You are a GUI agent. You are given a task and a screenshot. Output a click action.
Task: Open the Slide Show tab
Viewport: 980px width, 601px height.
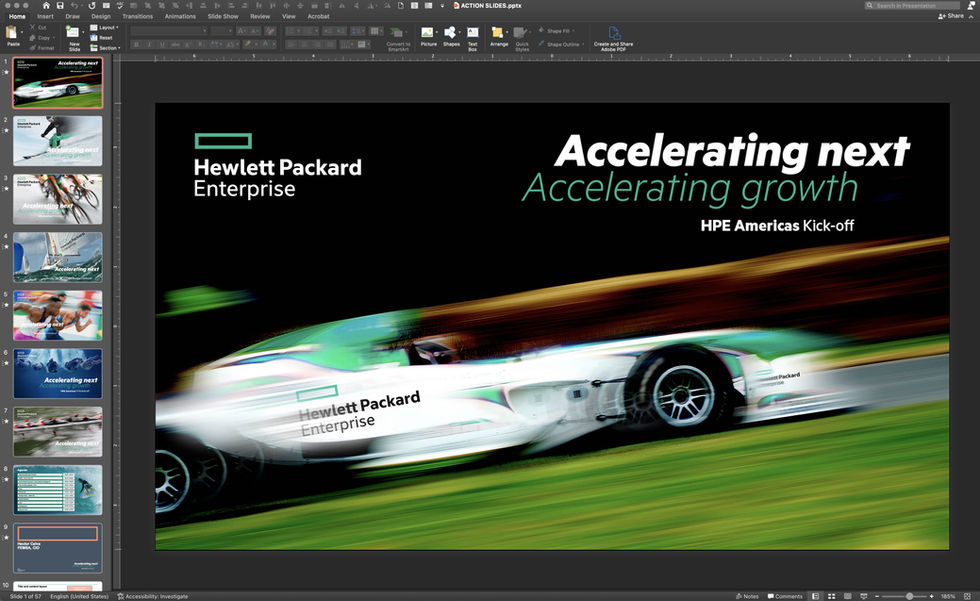click(x=223, y=16)
